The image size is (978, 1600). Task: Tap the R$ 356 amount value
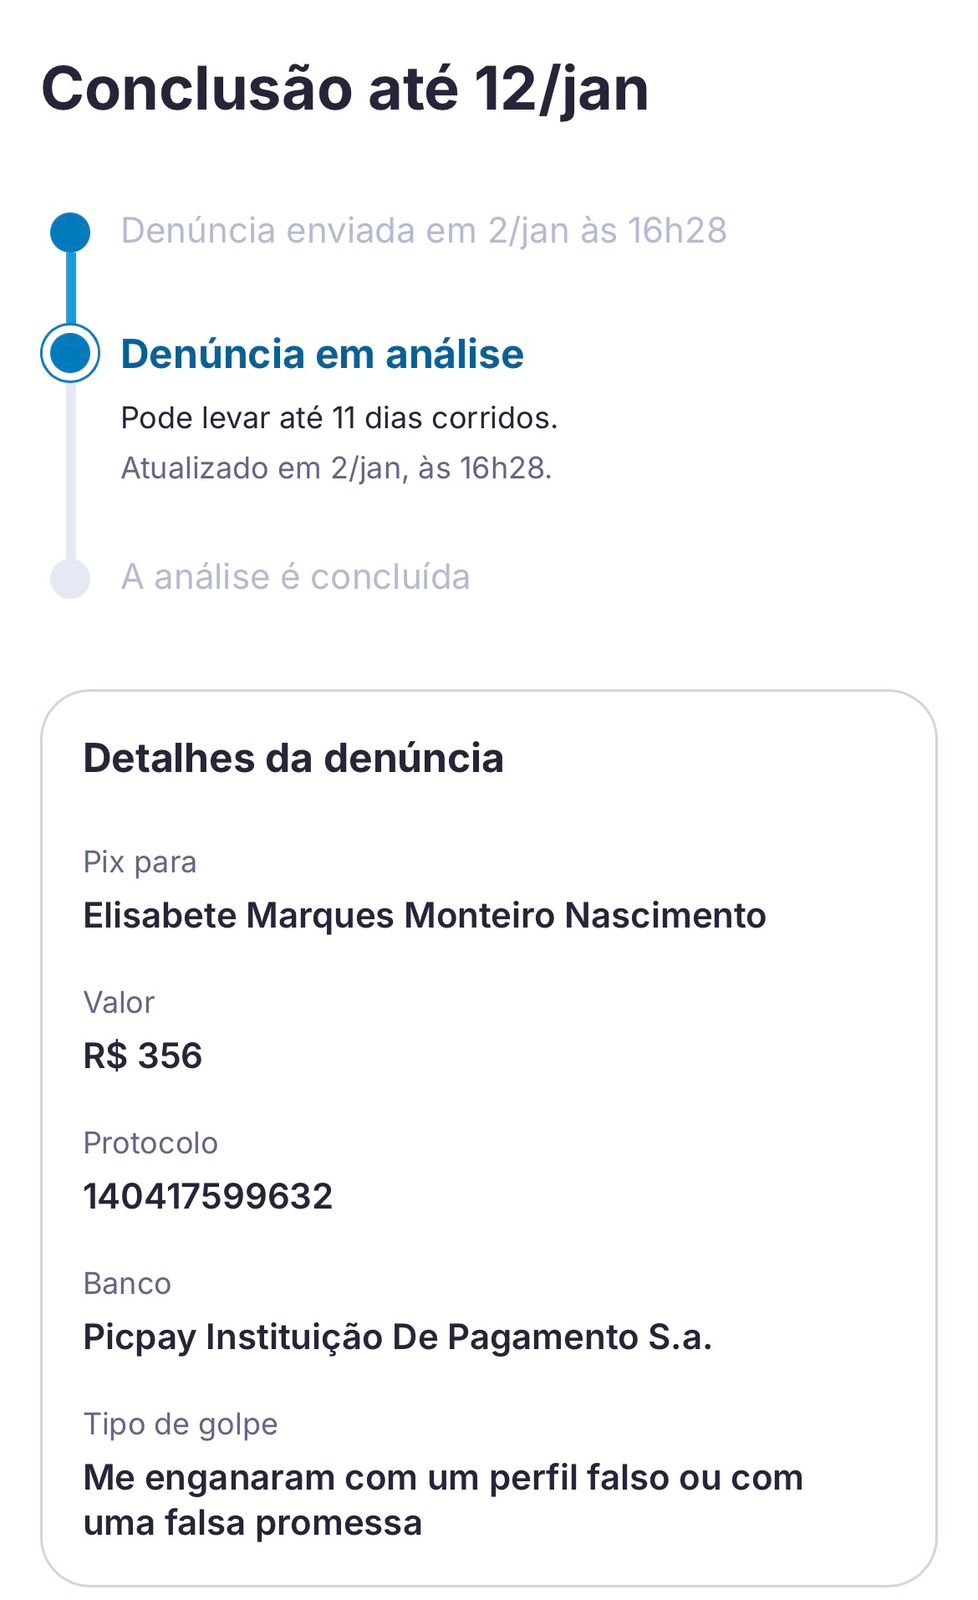click(143, 1056)
